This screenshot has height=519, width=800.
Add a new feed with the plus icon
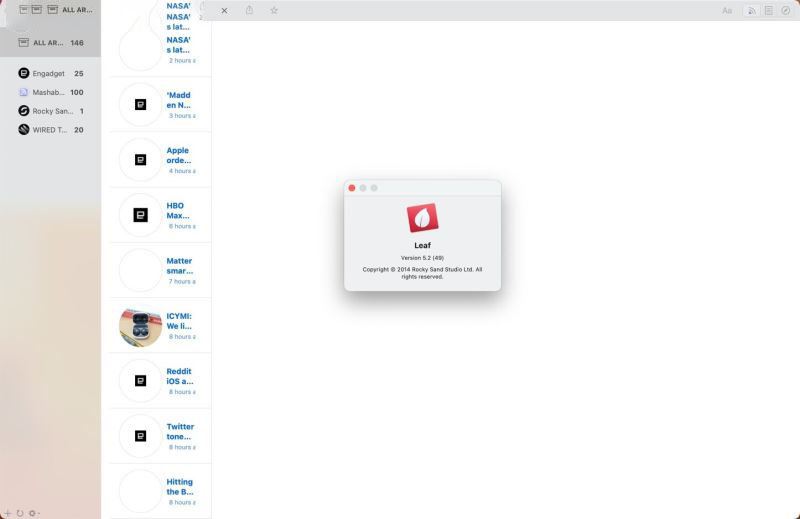(8, 513)
